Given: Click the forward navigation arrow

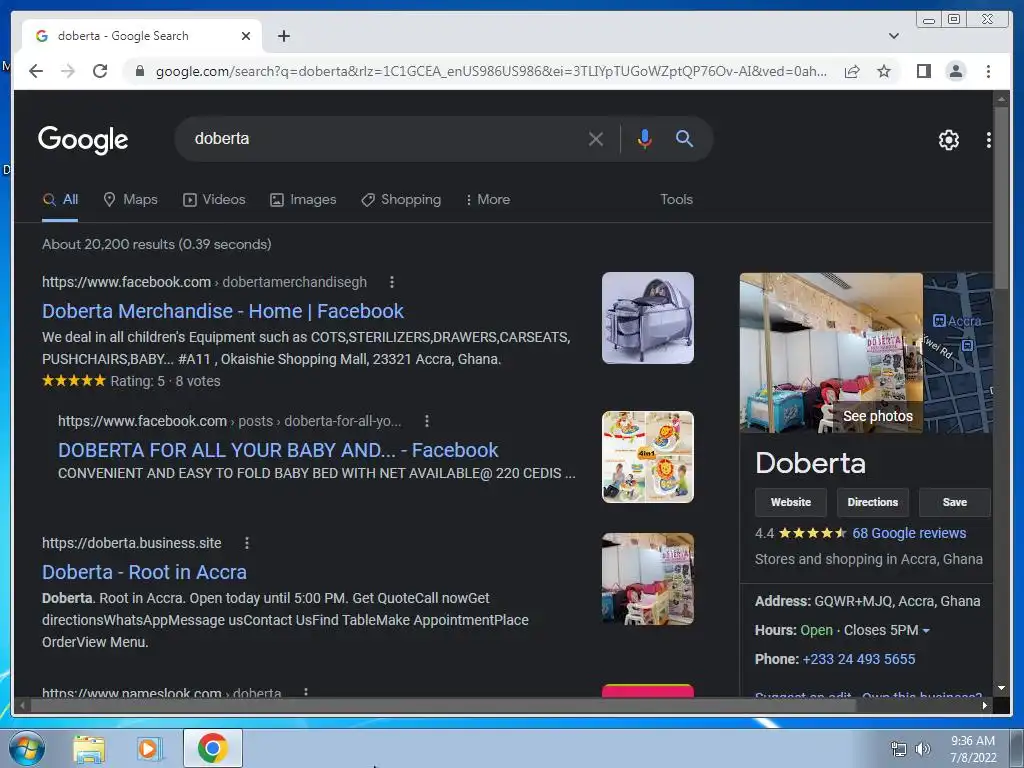Looking at the screenshot, I should click(x=68, y=71).
